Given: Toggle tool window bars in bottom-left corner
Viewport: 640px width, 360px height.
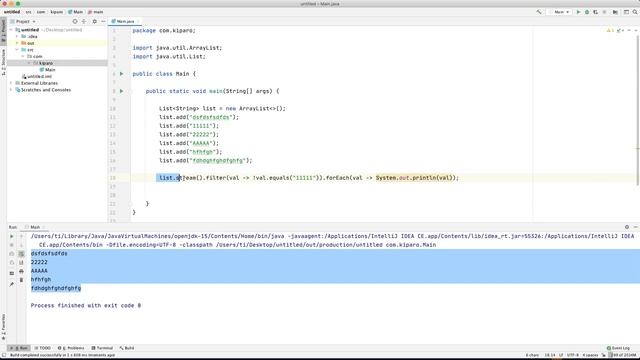Looking at the screenshot, I should pos(3,356).
